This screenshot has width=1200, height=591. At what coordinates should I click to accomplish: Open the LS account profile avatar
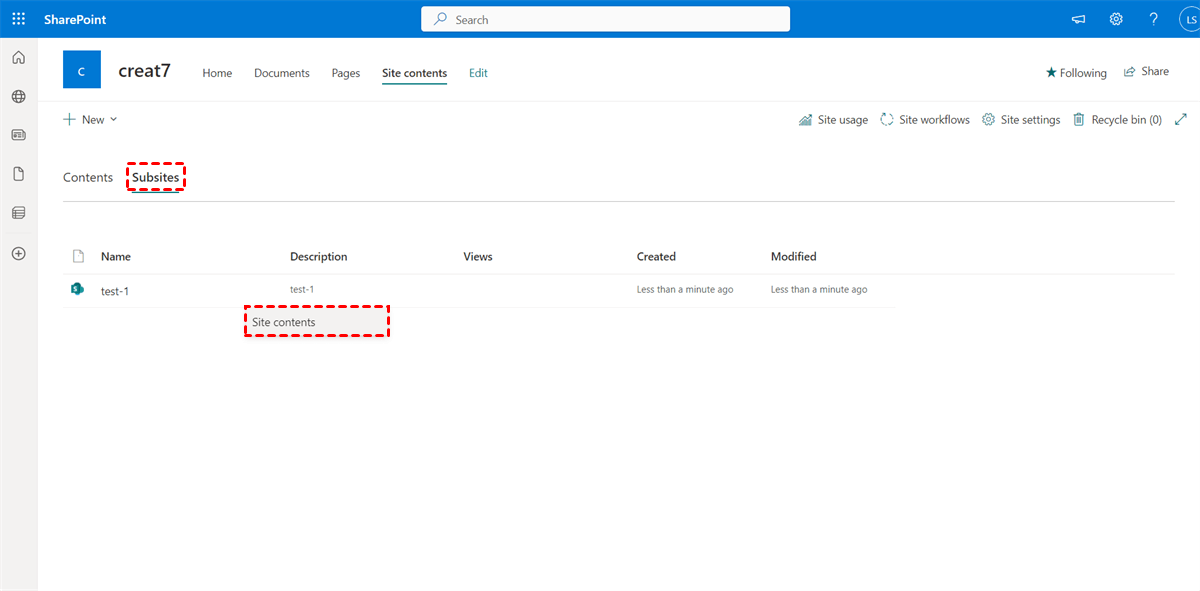[1187, 20]
